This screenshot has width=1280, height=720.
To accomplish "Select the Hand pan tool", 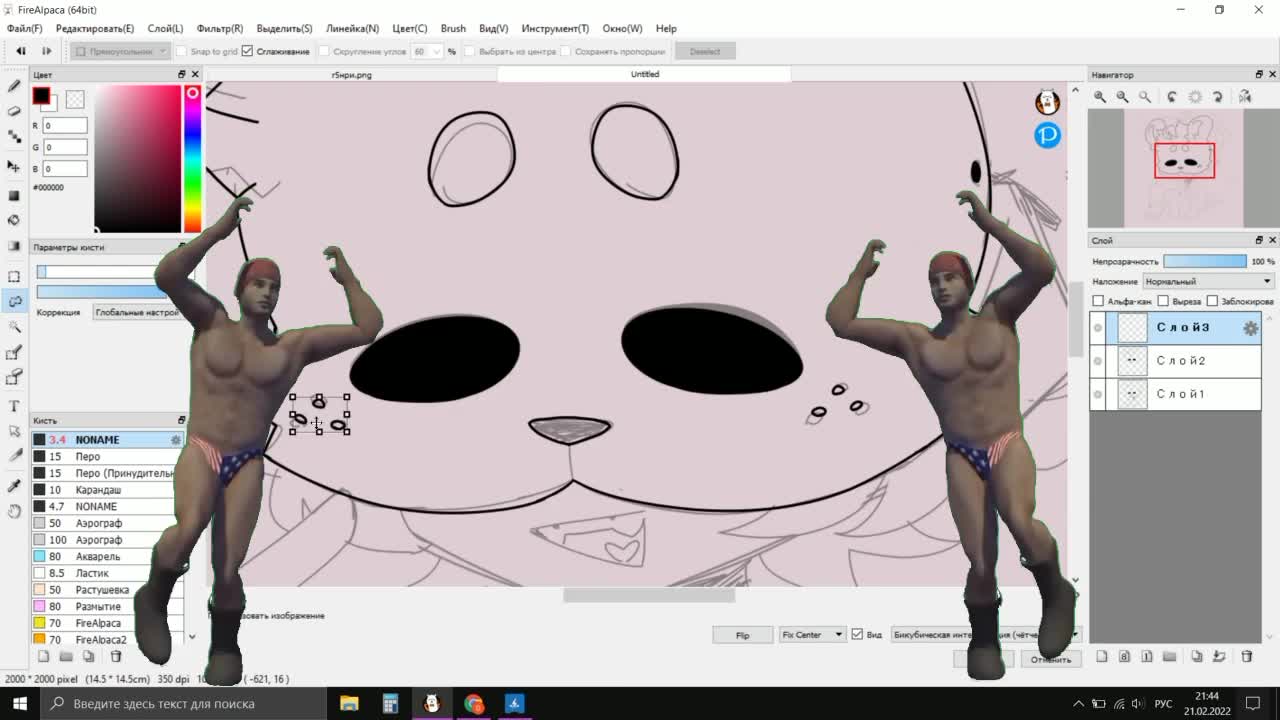I will pos(14,511).
